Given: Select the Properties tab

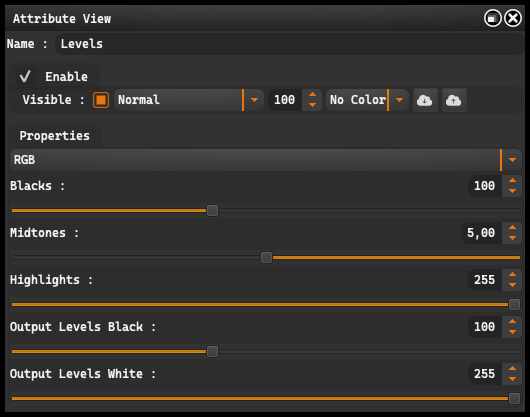Looking at the screenshot, I should click(x=55, y=136).
